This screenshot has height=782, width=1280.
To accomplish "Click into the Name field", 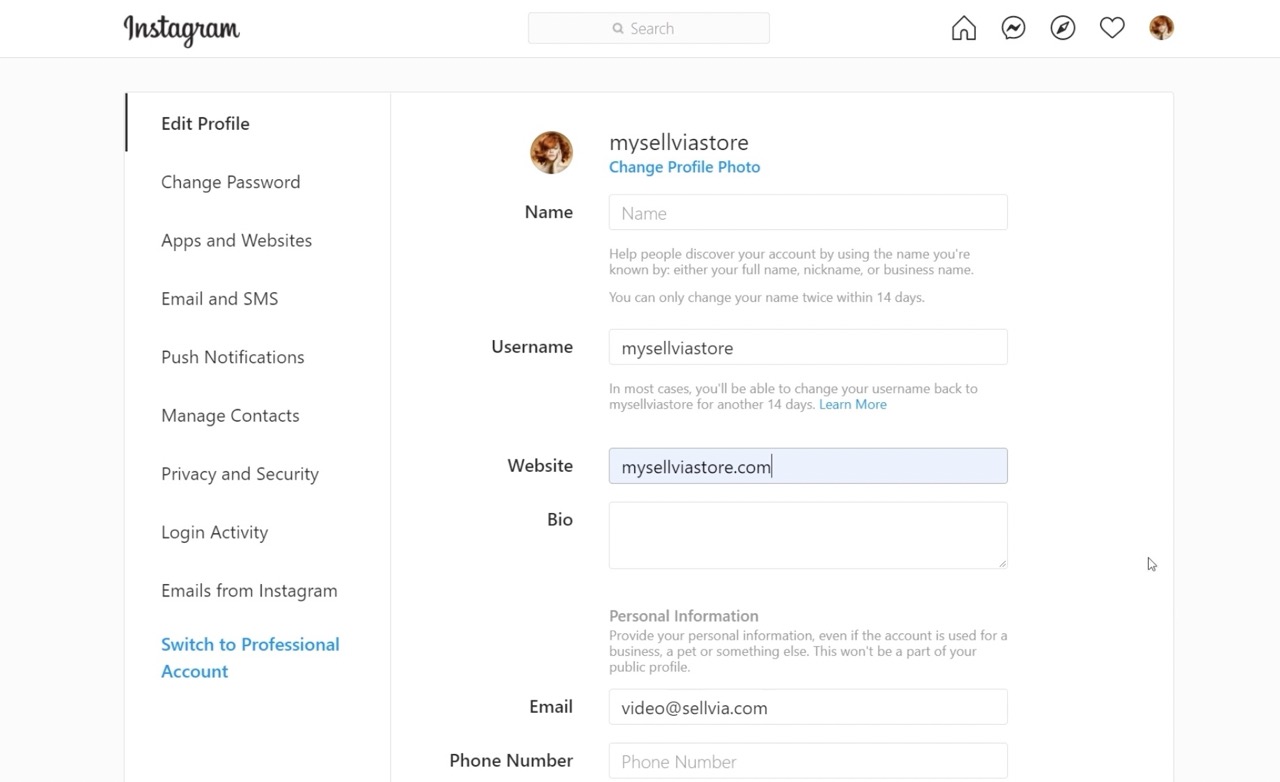I will click(x=807, y=213).
